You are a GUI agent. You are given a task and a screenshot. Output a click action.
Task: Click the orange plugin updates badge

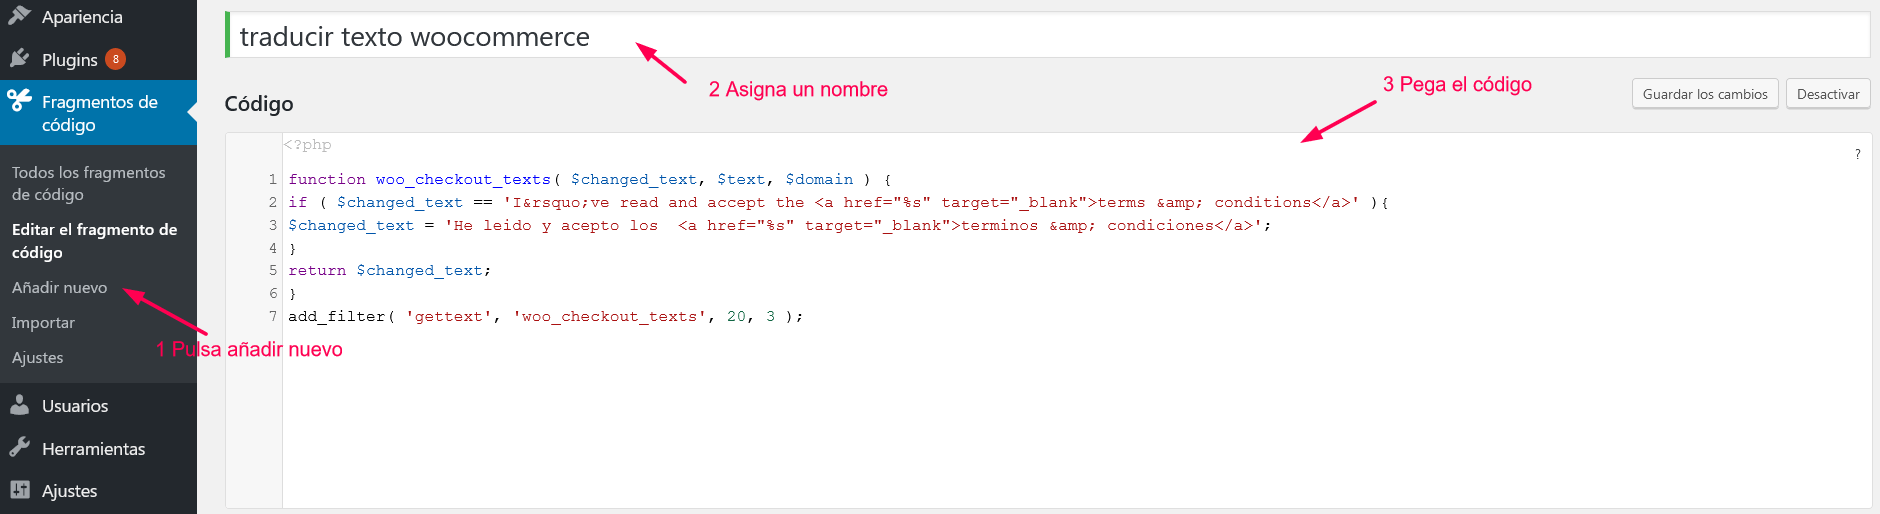[x=116, y=59]
